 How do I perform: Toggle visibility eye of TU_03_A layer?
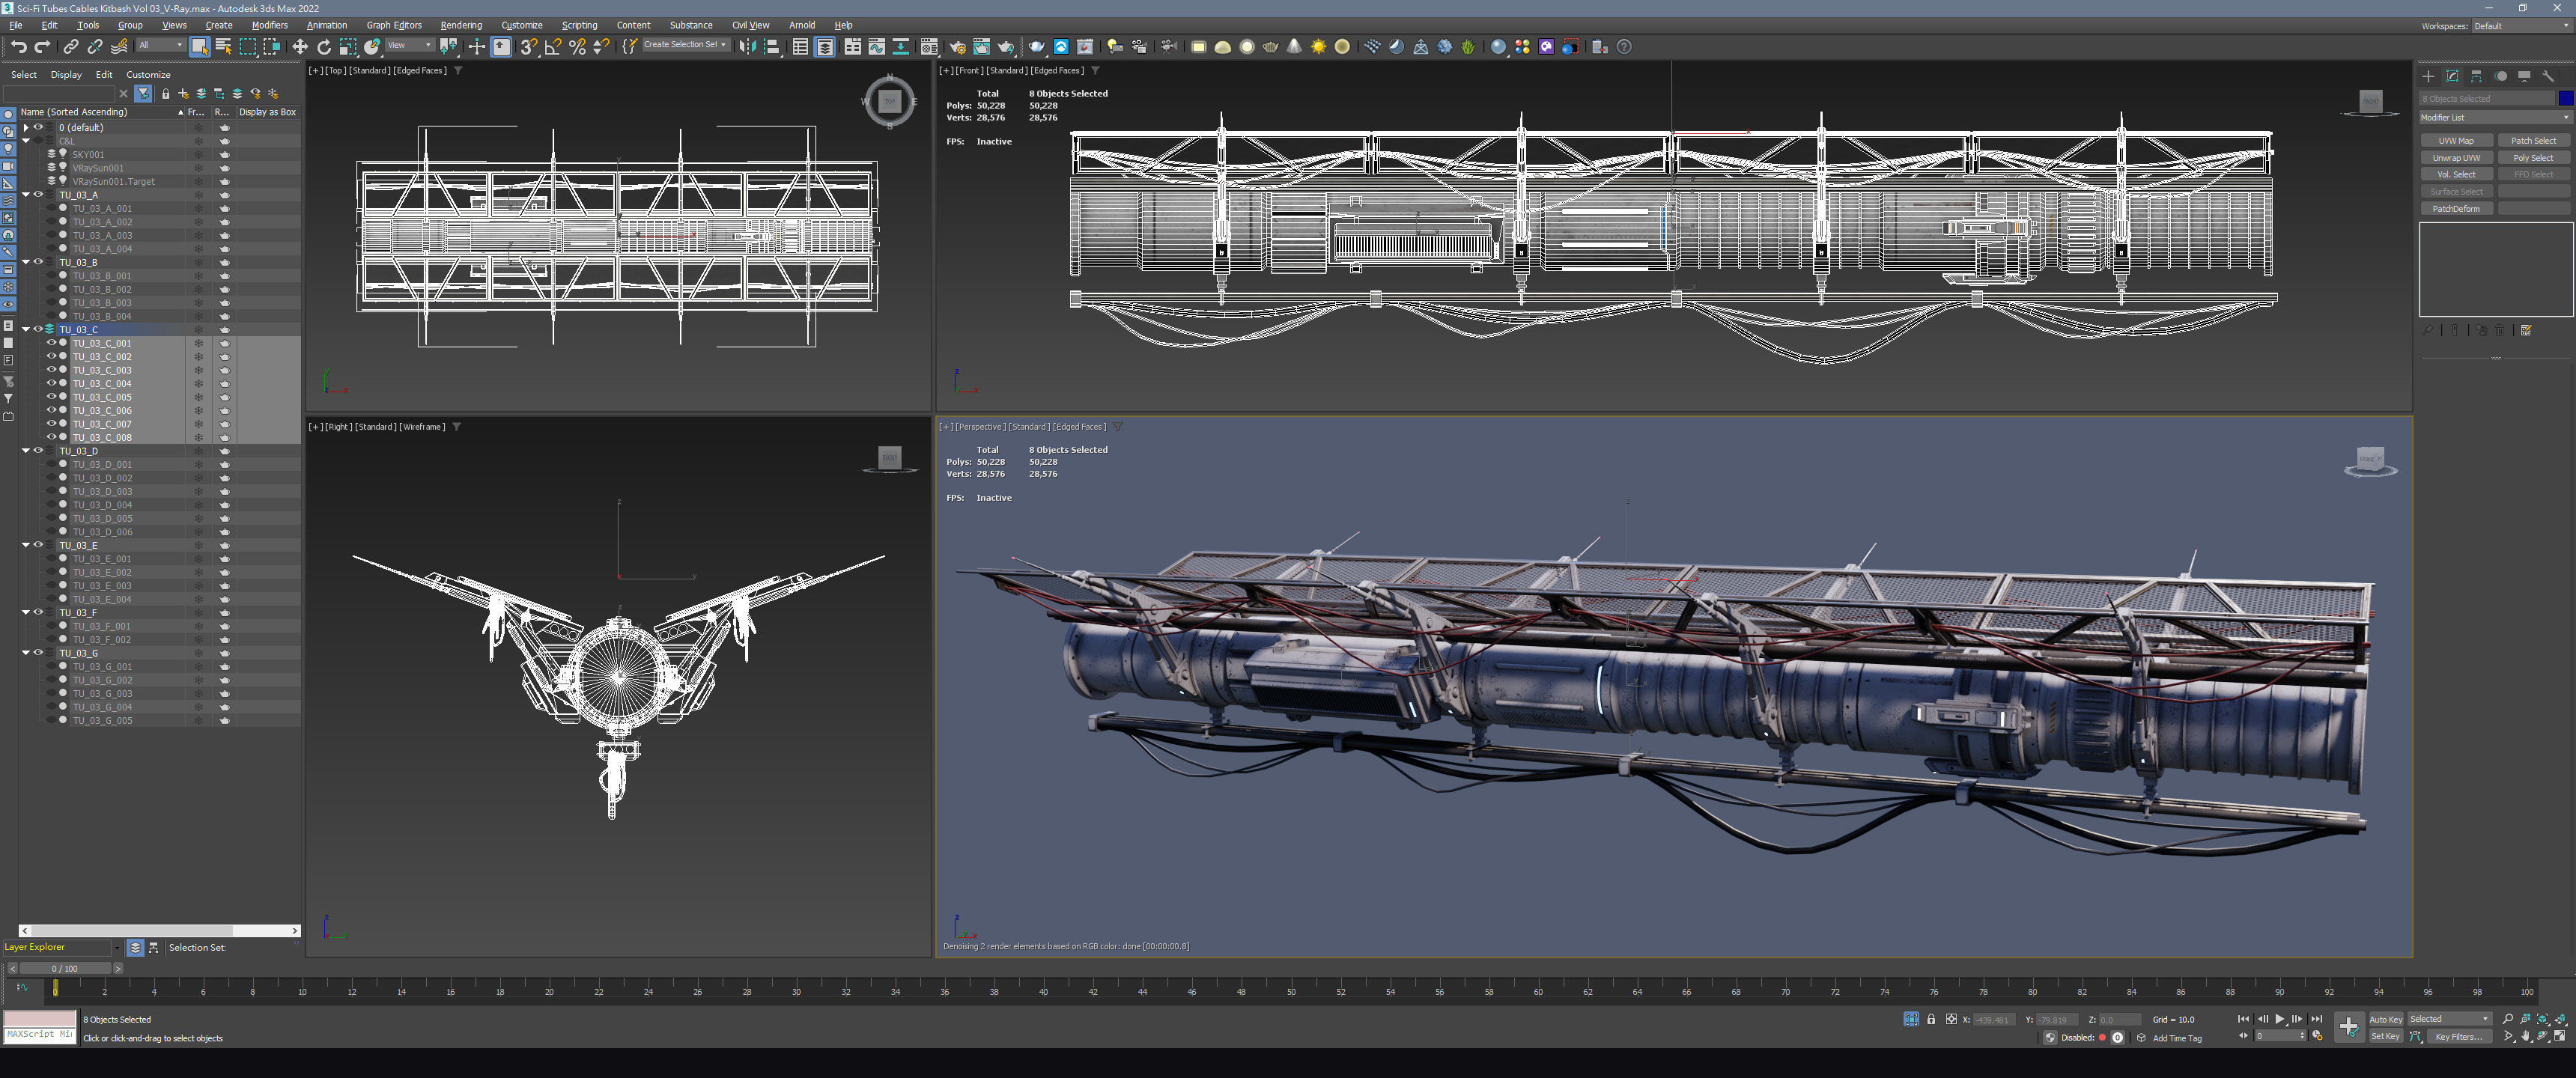click(x=38, y=194)
